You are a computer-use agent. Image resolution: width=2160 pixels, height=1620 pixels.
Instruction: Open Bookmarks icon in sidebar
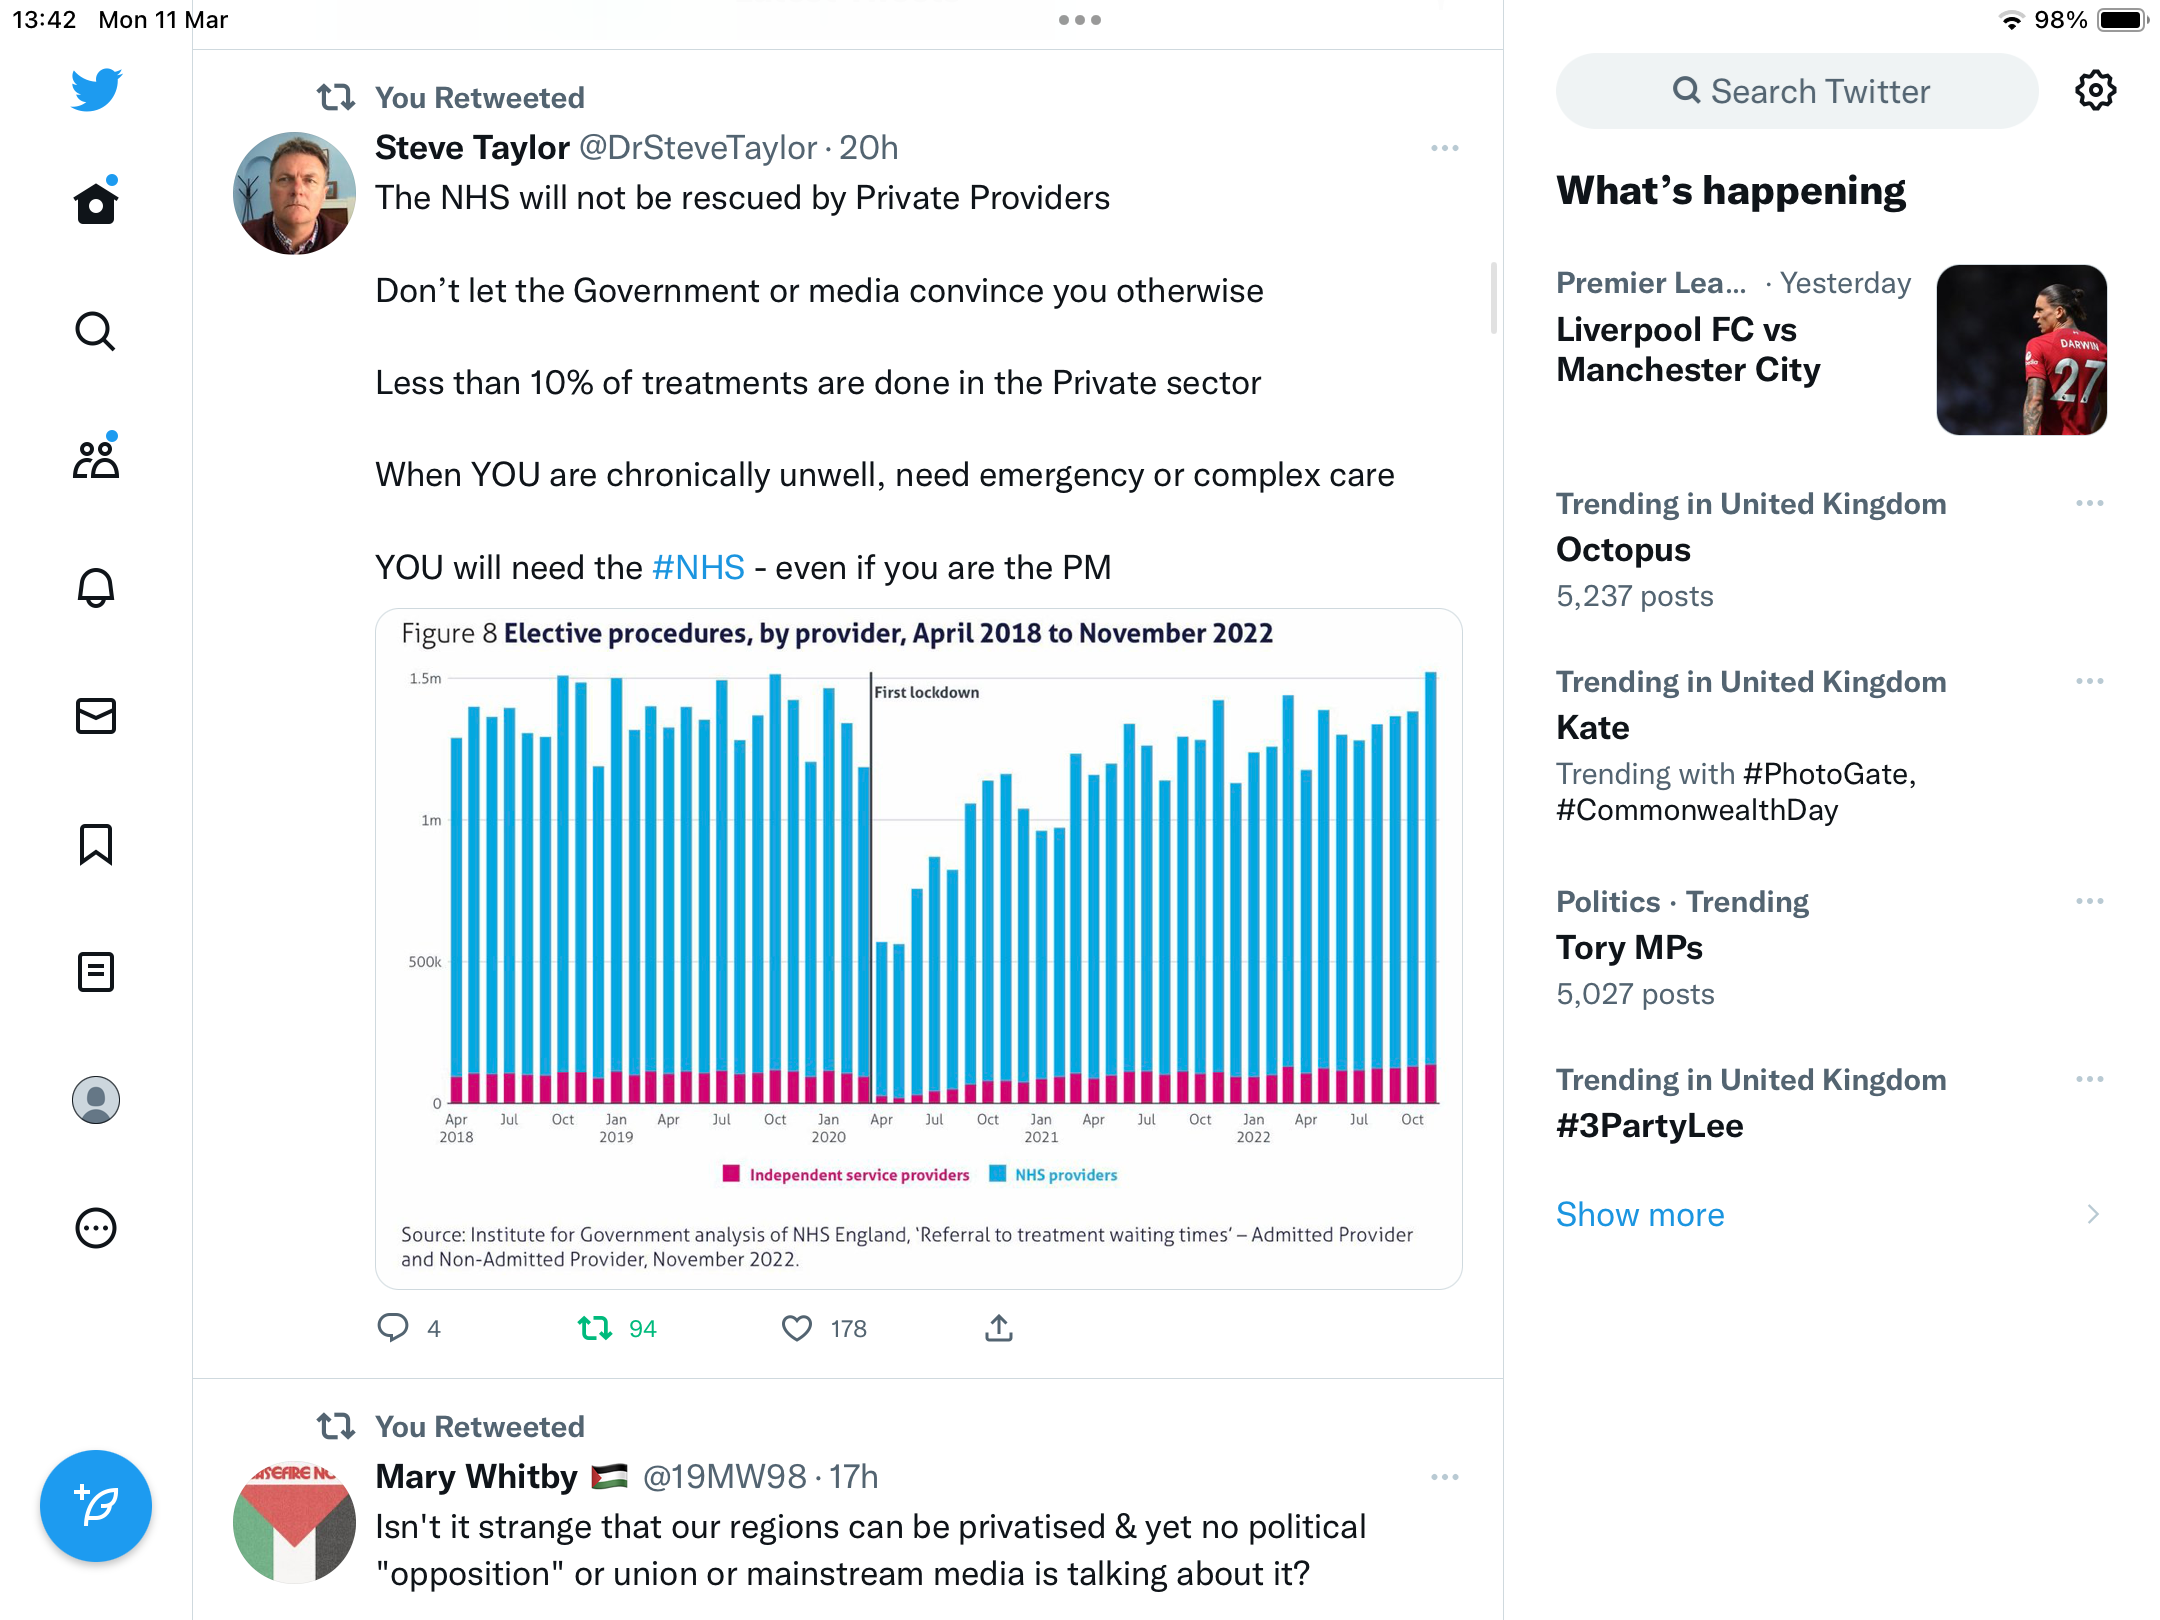tap(96, 844)
